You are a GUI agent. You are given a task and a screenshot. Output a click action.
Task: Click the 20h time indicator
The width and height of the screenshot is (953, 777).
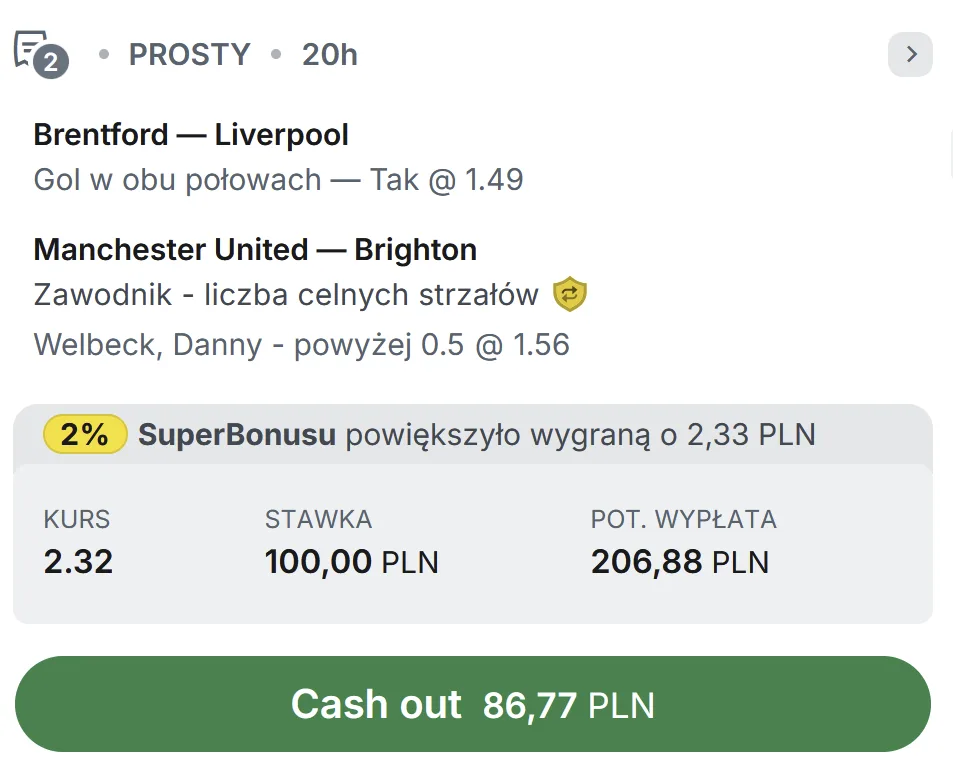329,55
